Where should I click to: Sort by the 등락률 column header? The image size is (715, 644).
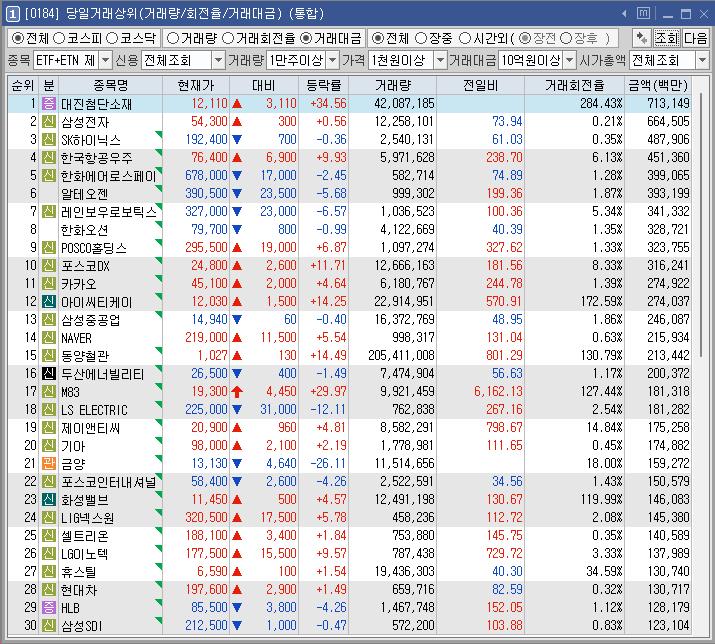(x=323, y=85)
